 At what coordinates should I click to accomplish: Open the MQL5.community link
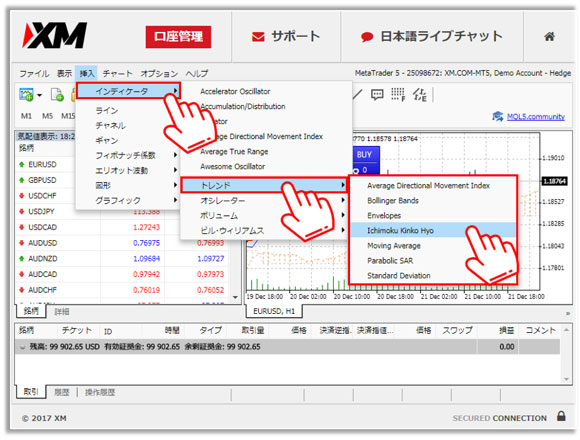point(536,117)
